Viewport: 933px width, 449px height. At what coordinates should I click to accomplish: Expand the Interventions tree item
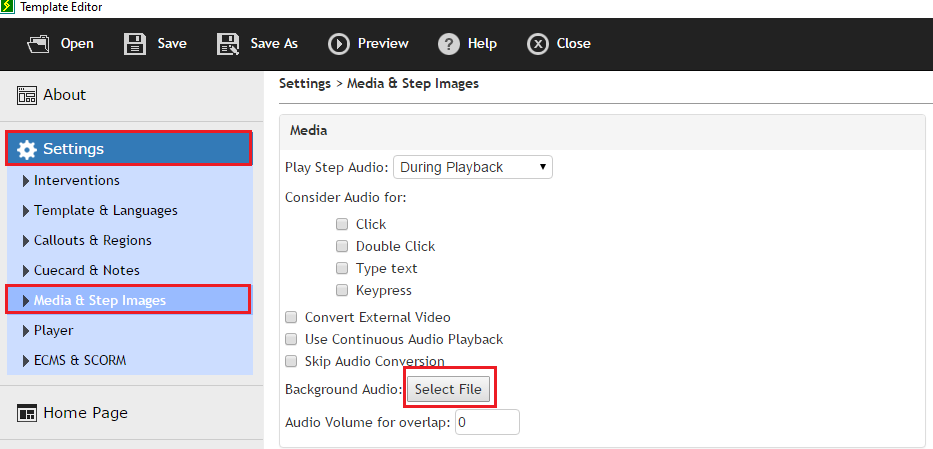[x=26, y=181]
